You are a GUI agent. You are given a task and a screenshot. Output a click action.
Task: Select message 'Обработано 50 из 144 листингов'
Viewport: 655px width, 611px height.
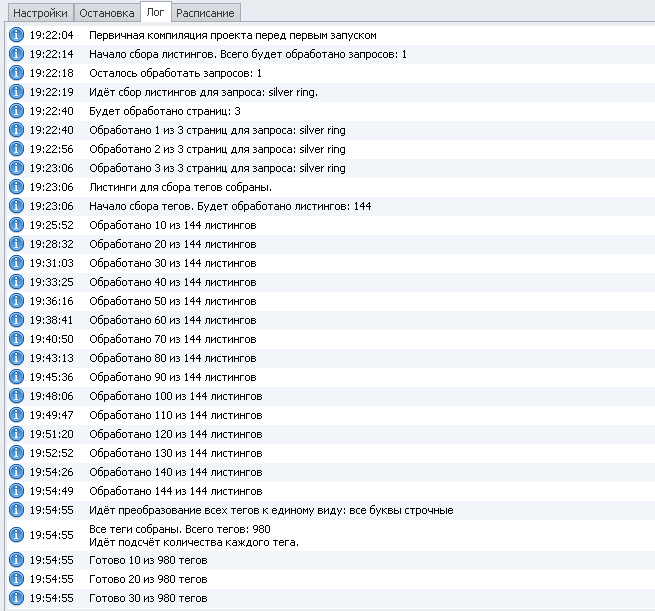pos(173,302)
